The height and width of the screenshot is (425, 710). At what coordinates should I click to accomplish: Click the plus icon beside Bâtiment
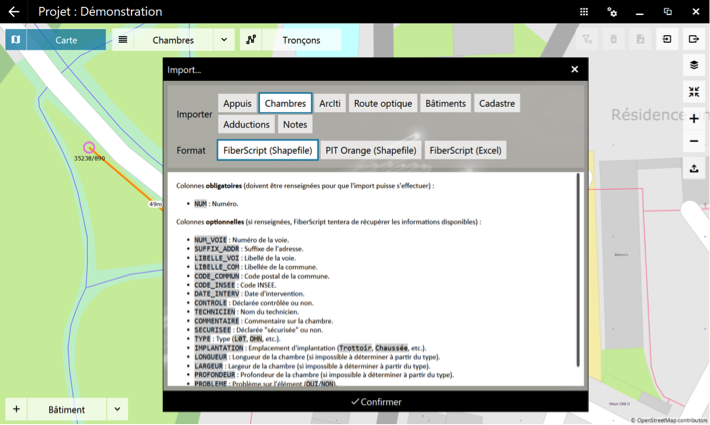16,409
